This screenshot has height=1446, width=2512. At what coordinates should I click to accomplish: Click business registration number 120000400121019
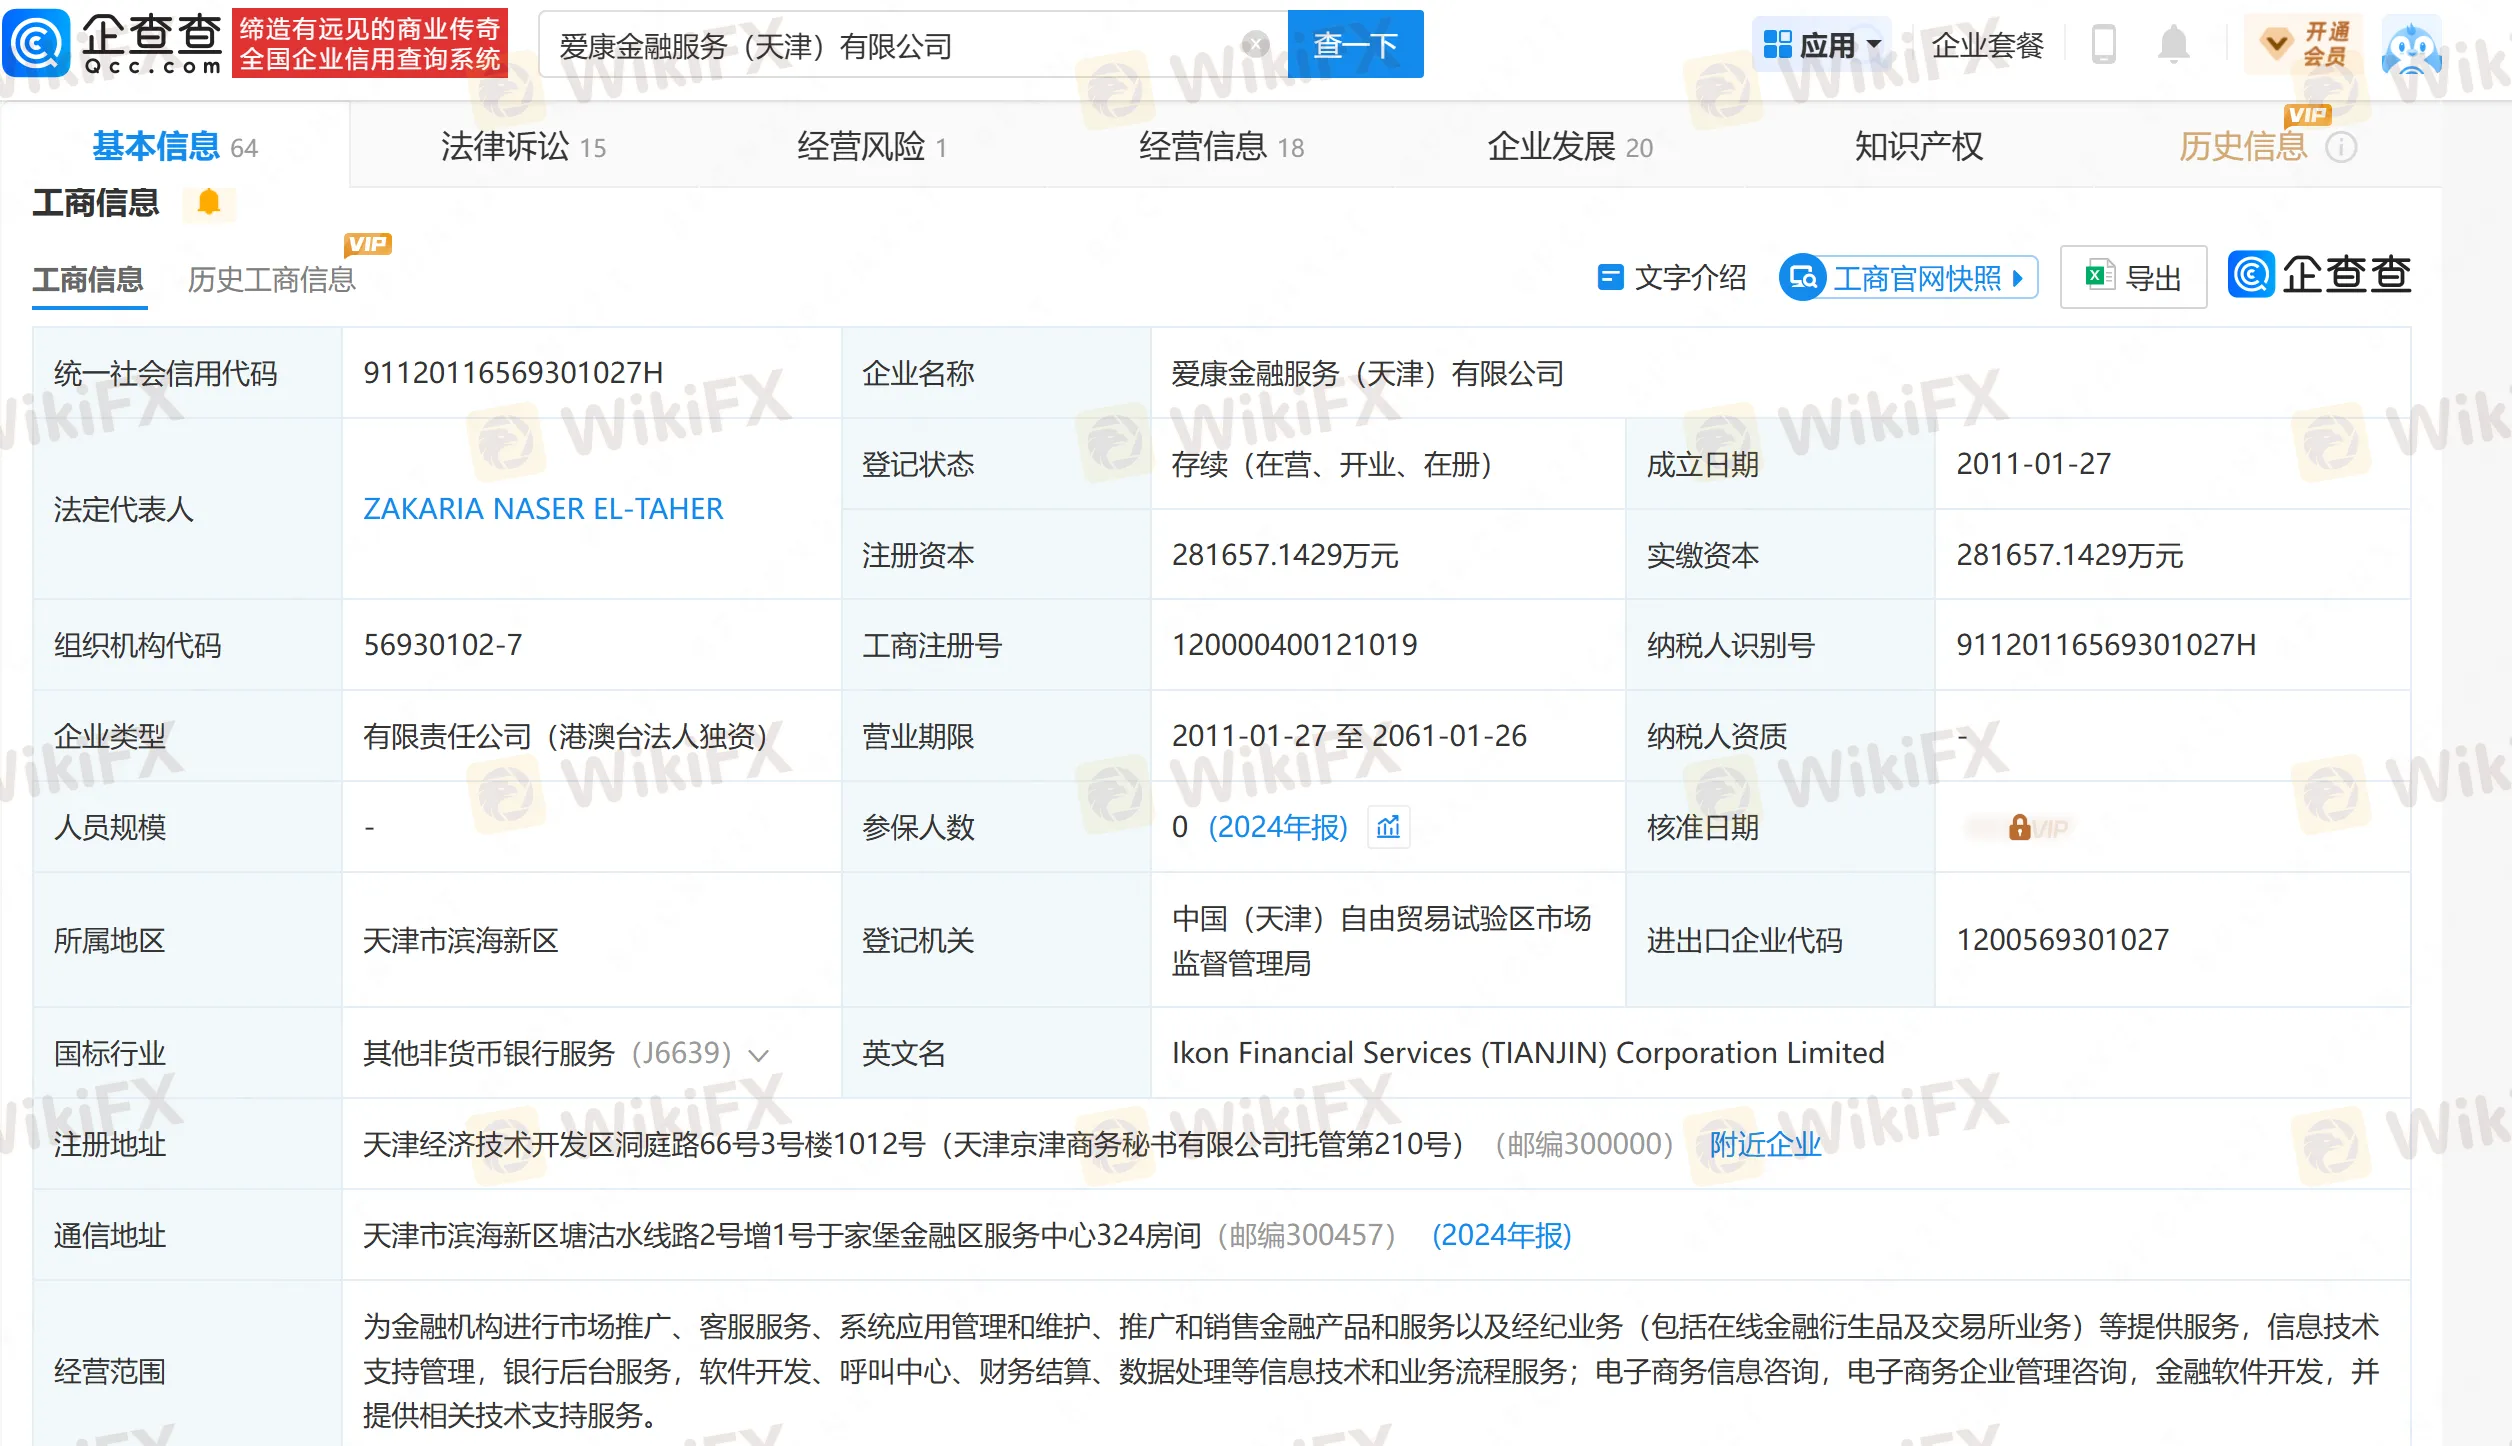coord(1294,645)
